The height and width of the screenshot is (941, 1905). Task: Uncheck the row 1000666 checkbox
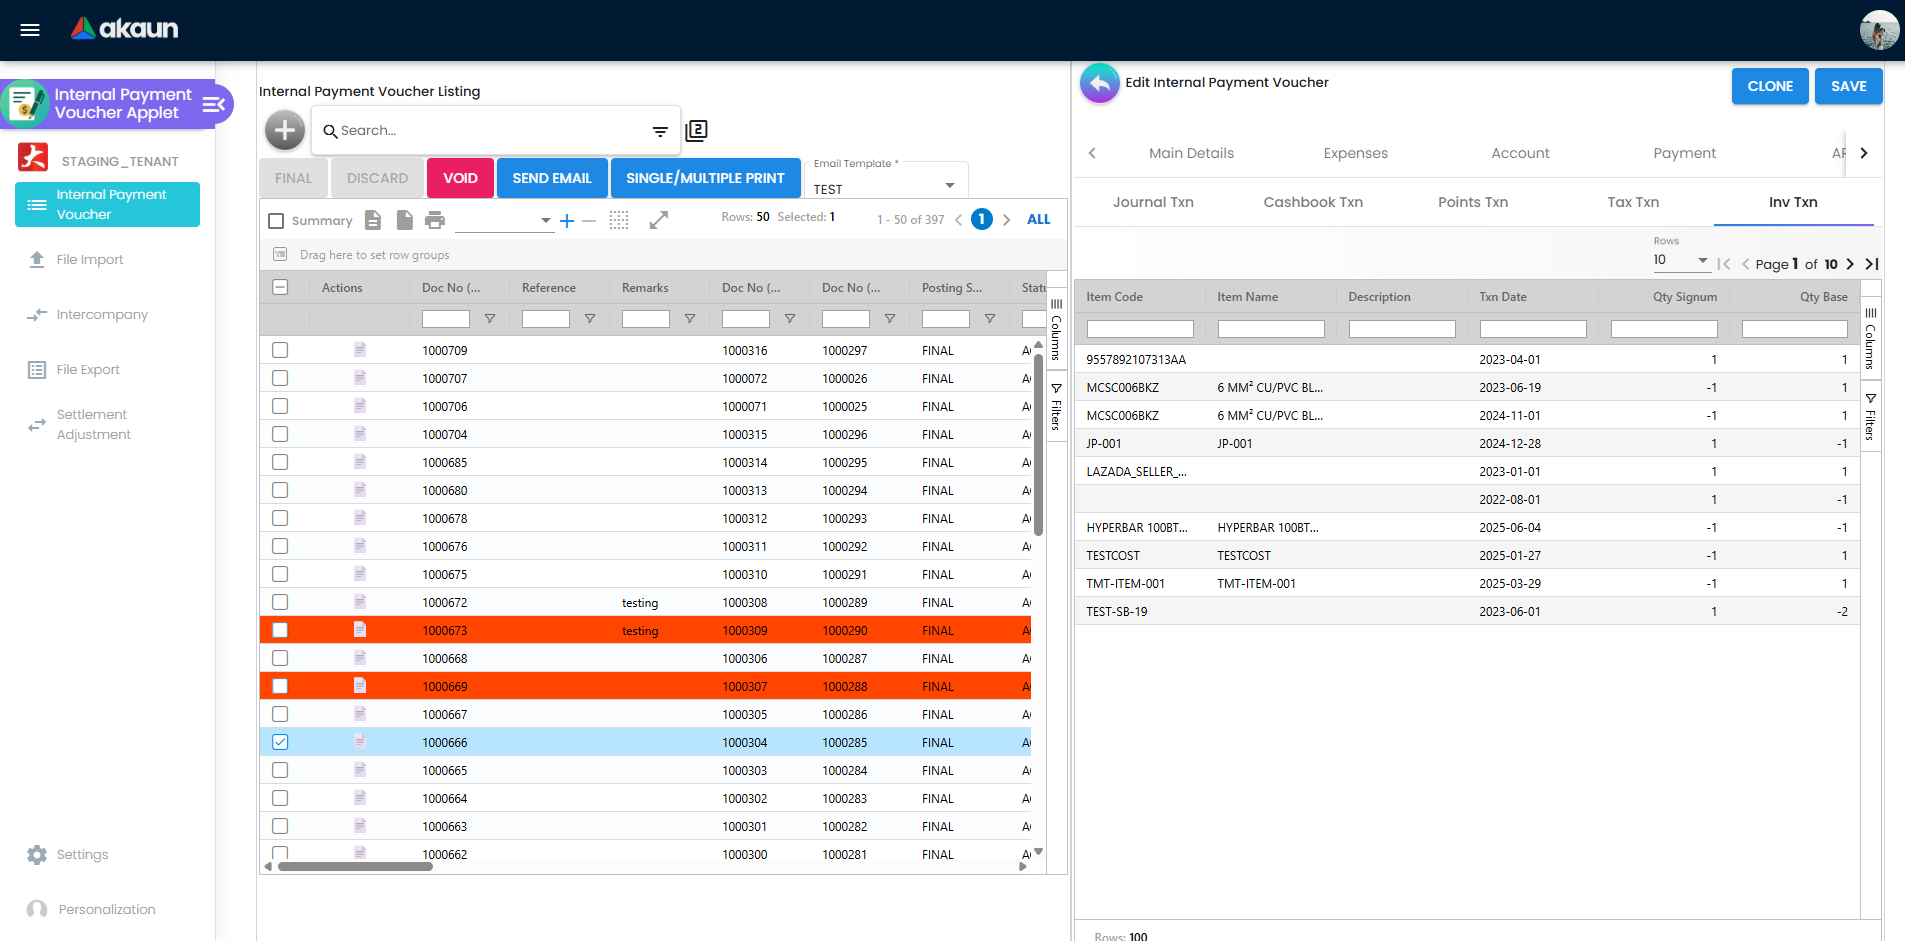(x=280, y=742)
